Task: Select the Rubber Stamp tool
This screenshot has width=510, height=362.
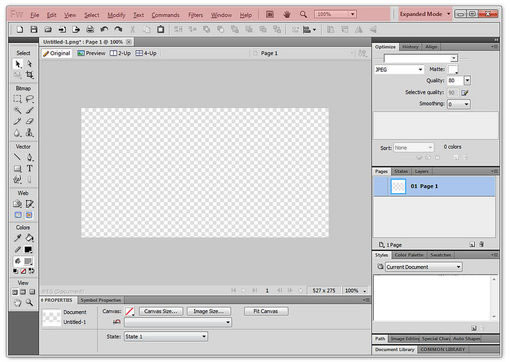Action: coord(30,133)
